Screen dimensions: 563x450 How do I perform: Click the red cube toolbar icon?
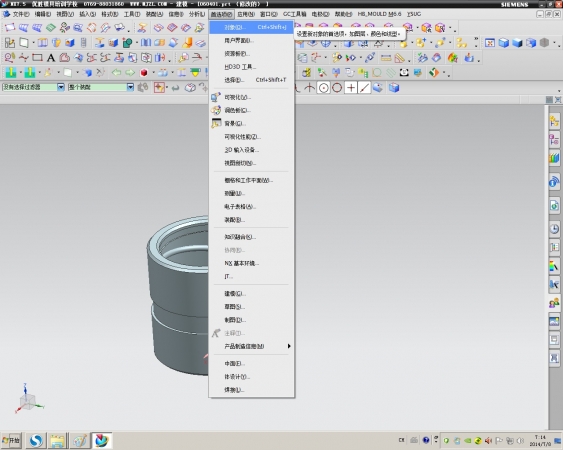pyautogui.click(x=144, y=73)
